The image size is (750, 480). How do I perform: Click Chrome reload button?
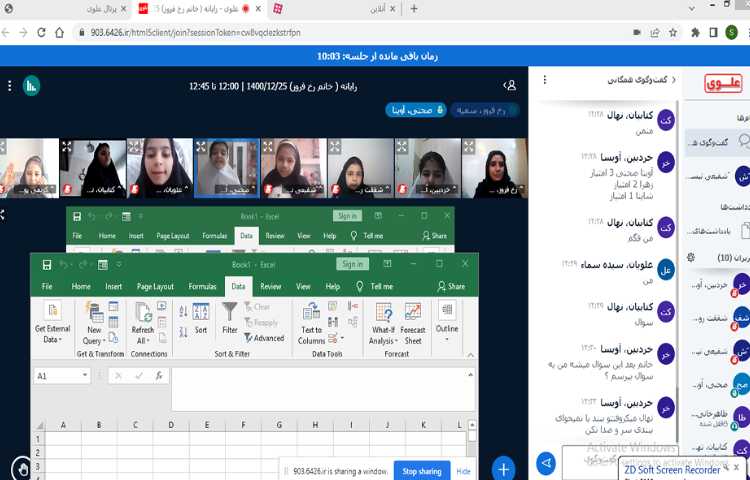coord(42,33)
